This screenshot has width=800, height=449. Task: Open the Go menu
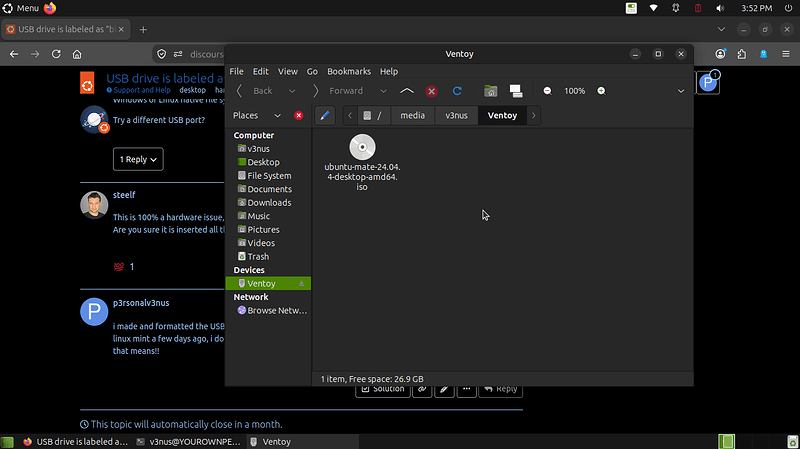pos(312,71)
